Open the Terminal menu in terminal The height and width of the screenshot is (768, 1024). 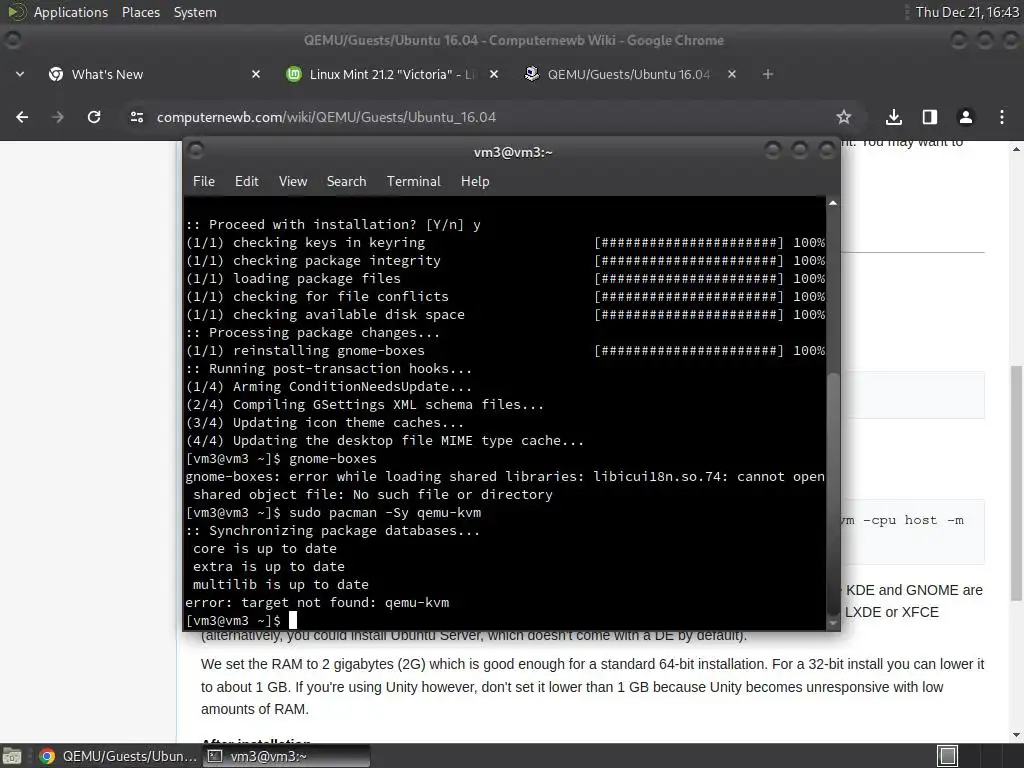(413, 182)
